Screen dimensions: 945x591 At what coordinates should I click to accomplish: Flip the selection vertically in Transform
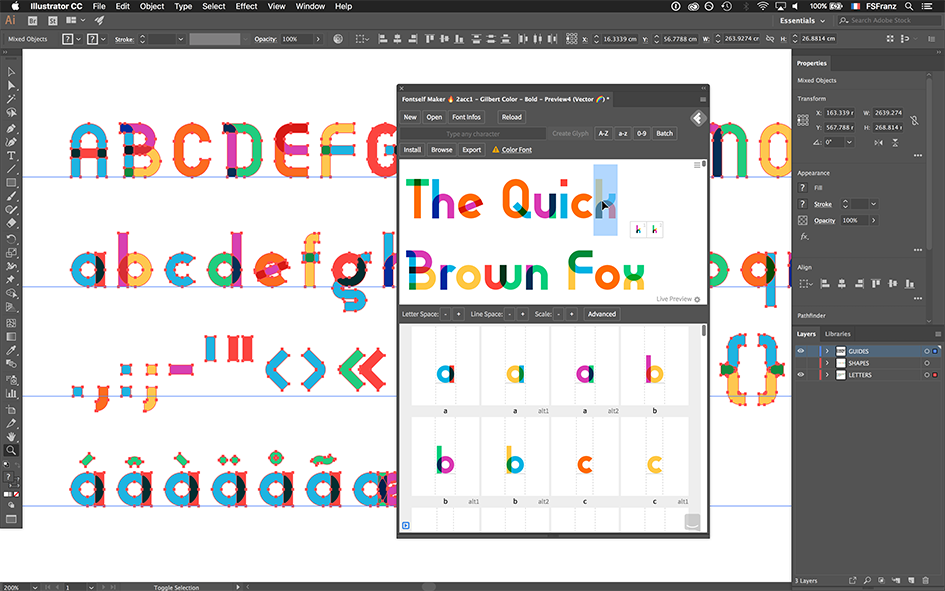(x=895, y=143)
